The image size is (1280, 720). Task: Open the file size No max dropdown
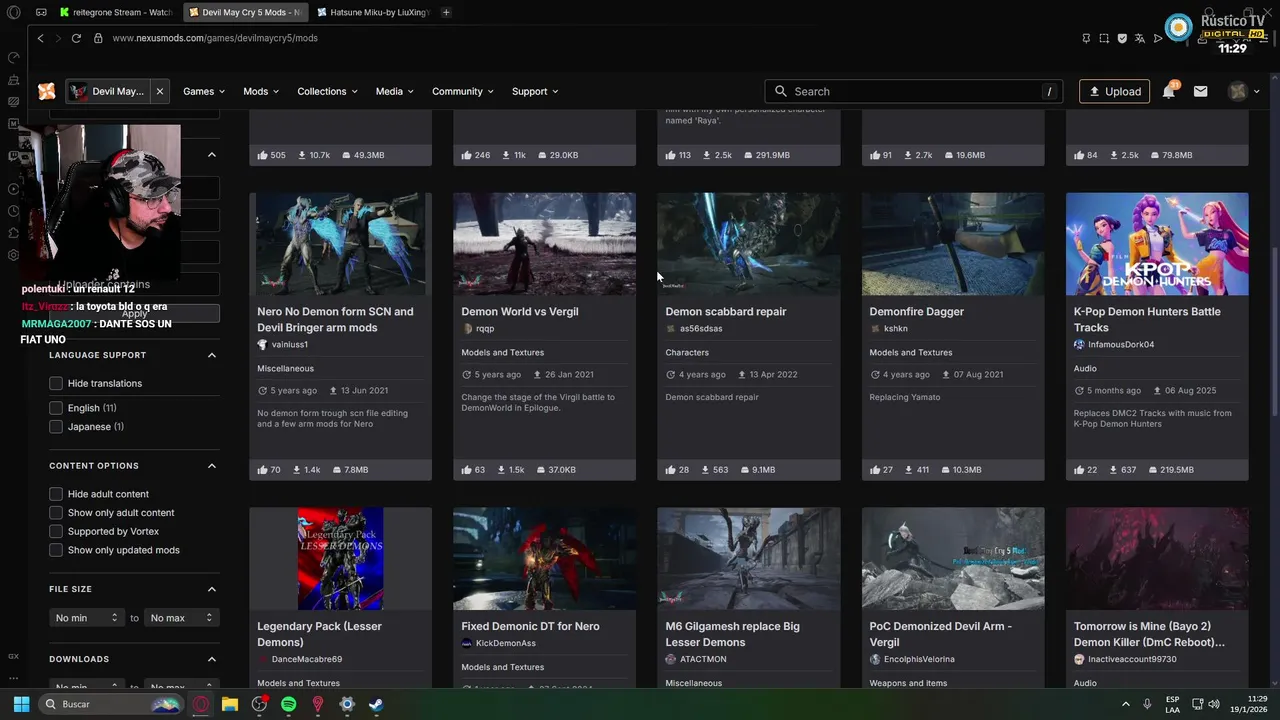(x=181, y=618)
